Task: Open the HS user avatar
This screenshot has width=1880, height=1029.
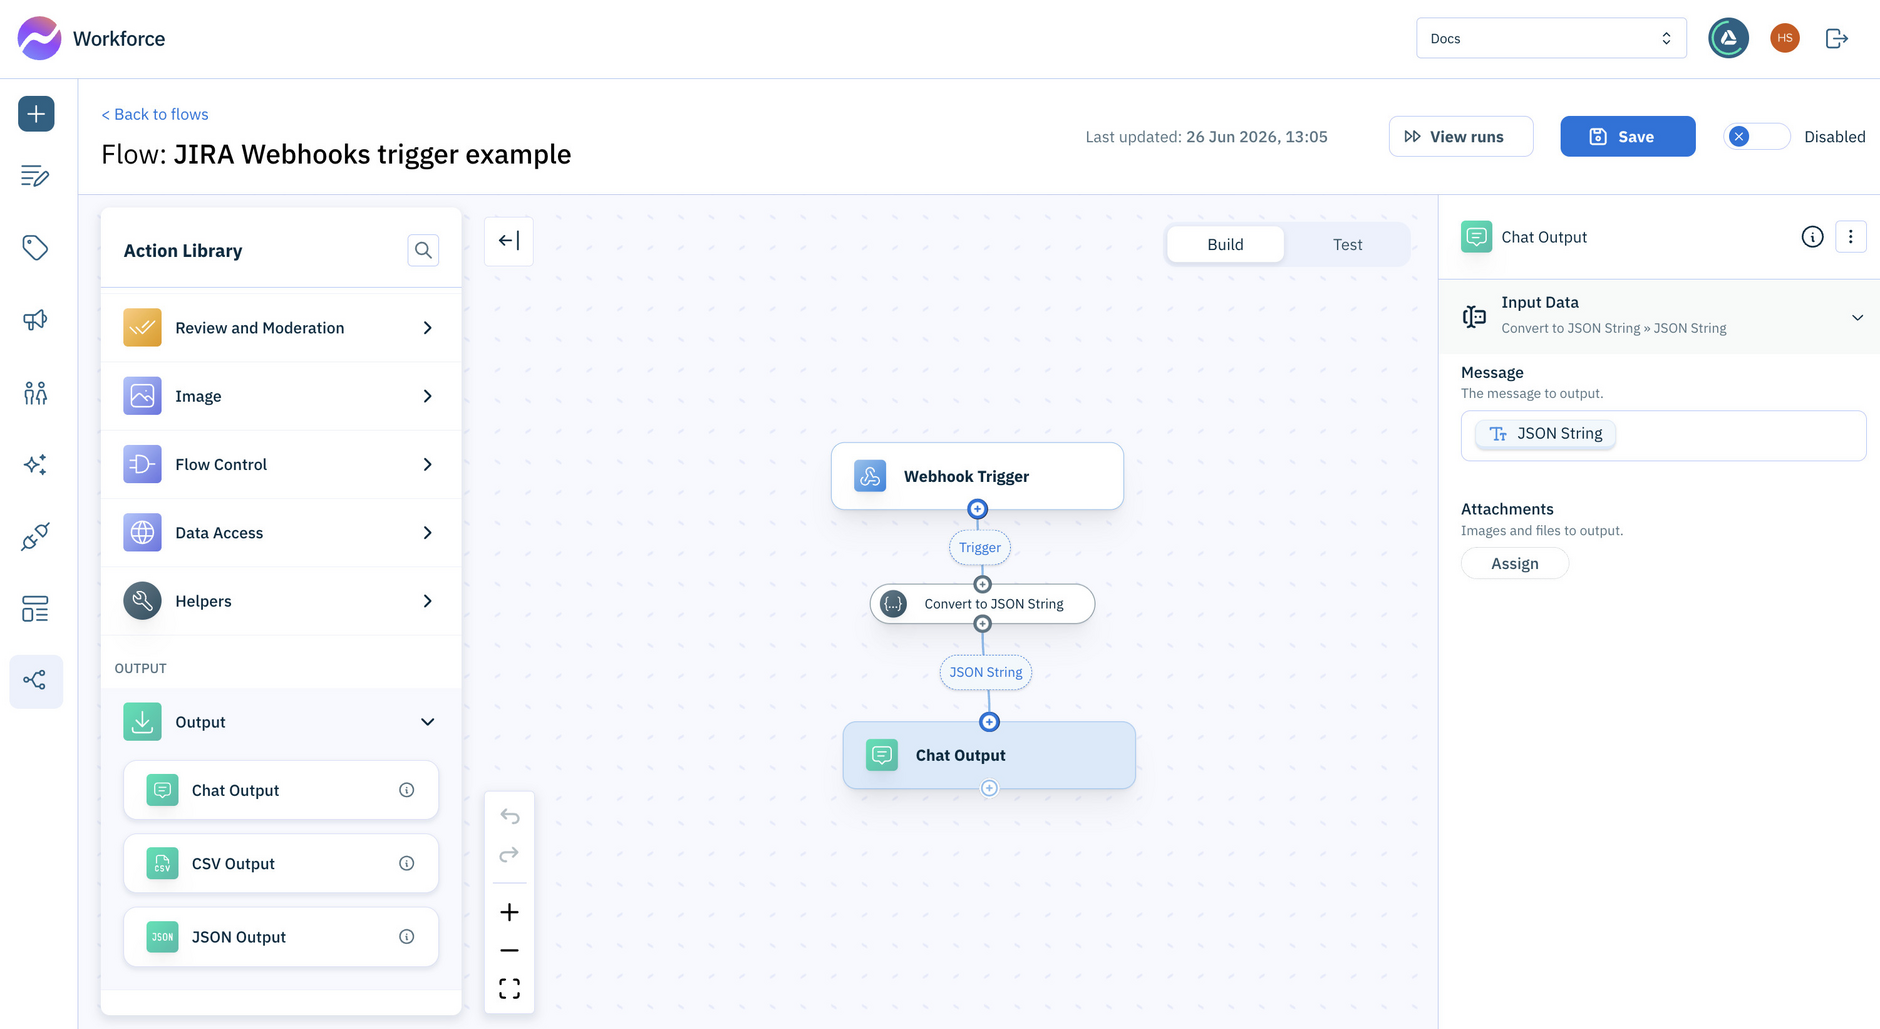Action: coord(1785,38)
